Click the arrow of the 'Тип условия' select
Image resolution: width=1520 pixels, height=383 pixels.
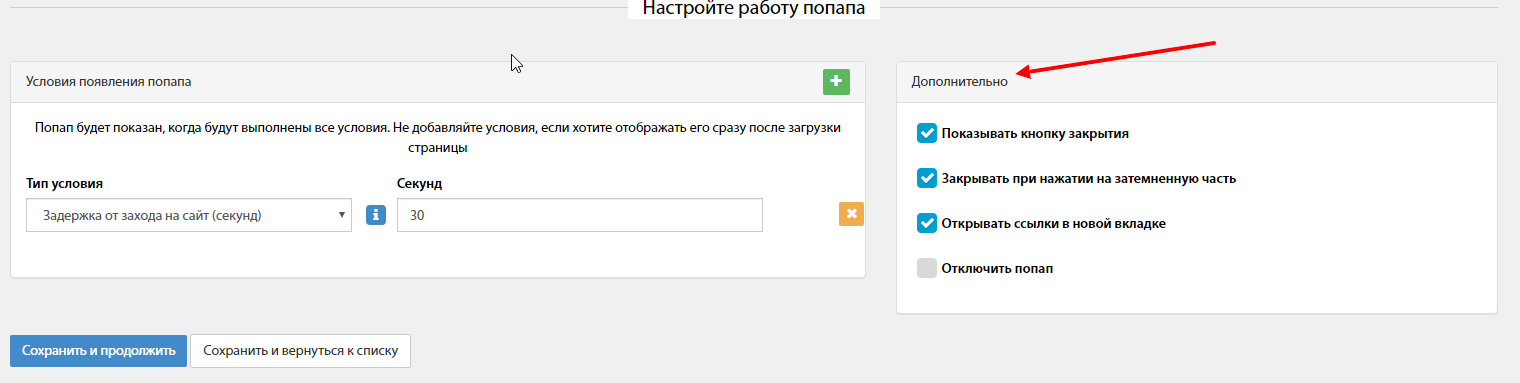coord(342,215)
